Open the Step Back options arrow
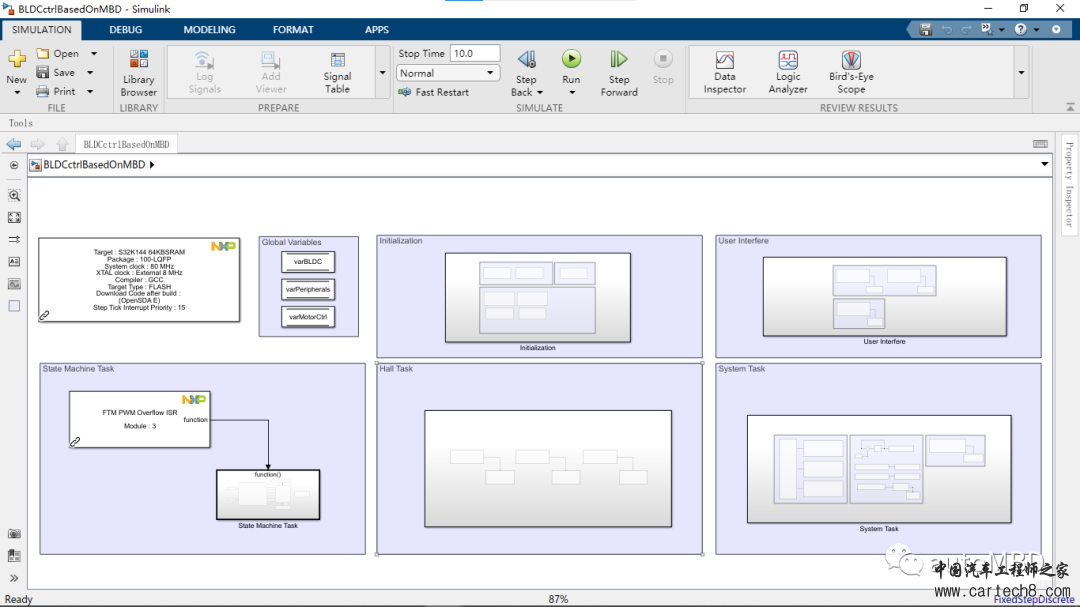 coord(540,92)
